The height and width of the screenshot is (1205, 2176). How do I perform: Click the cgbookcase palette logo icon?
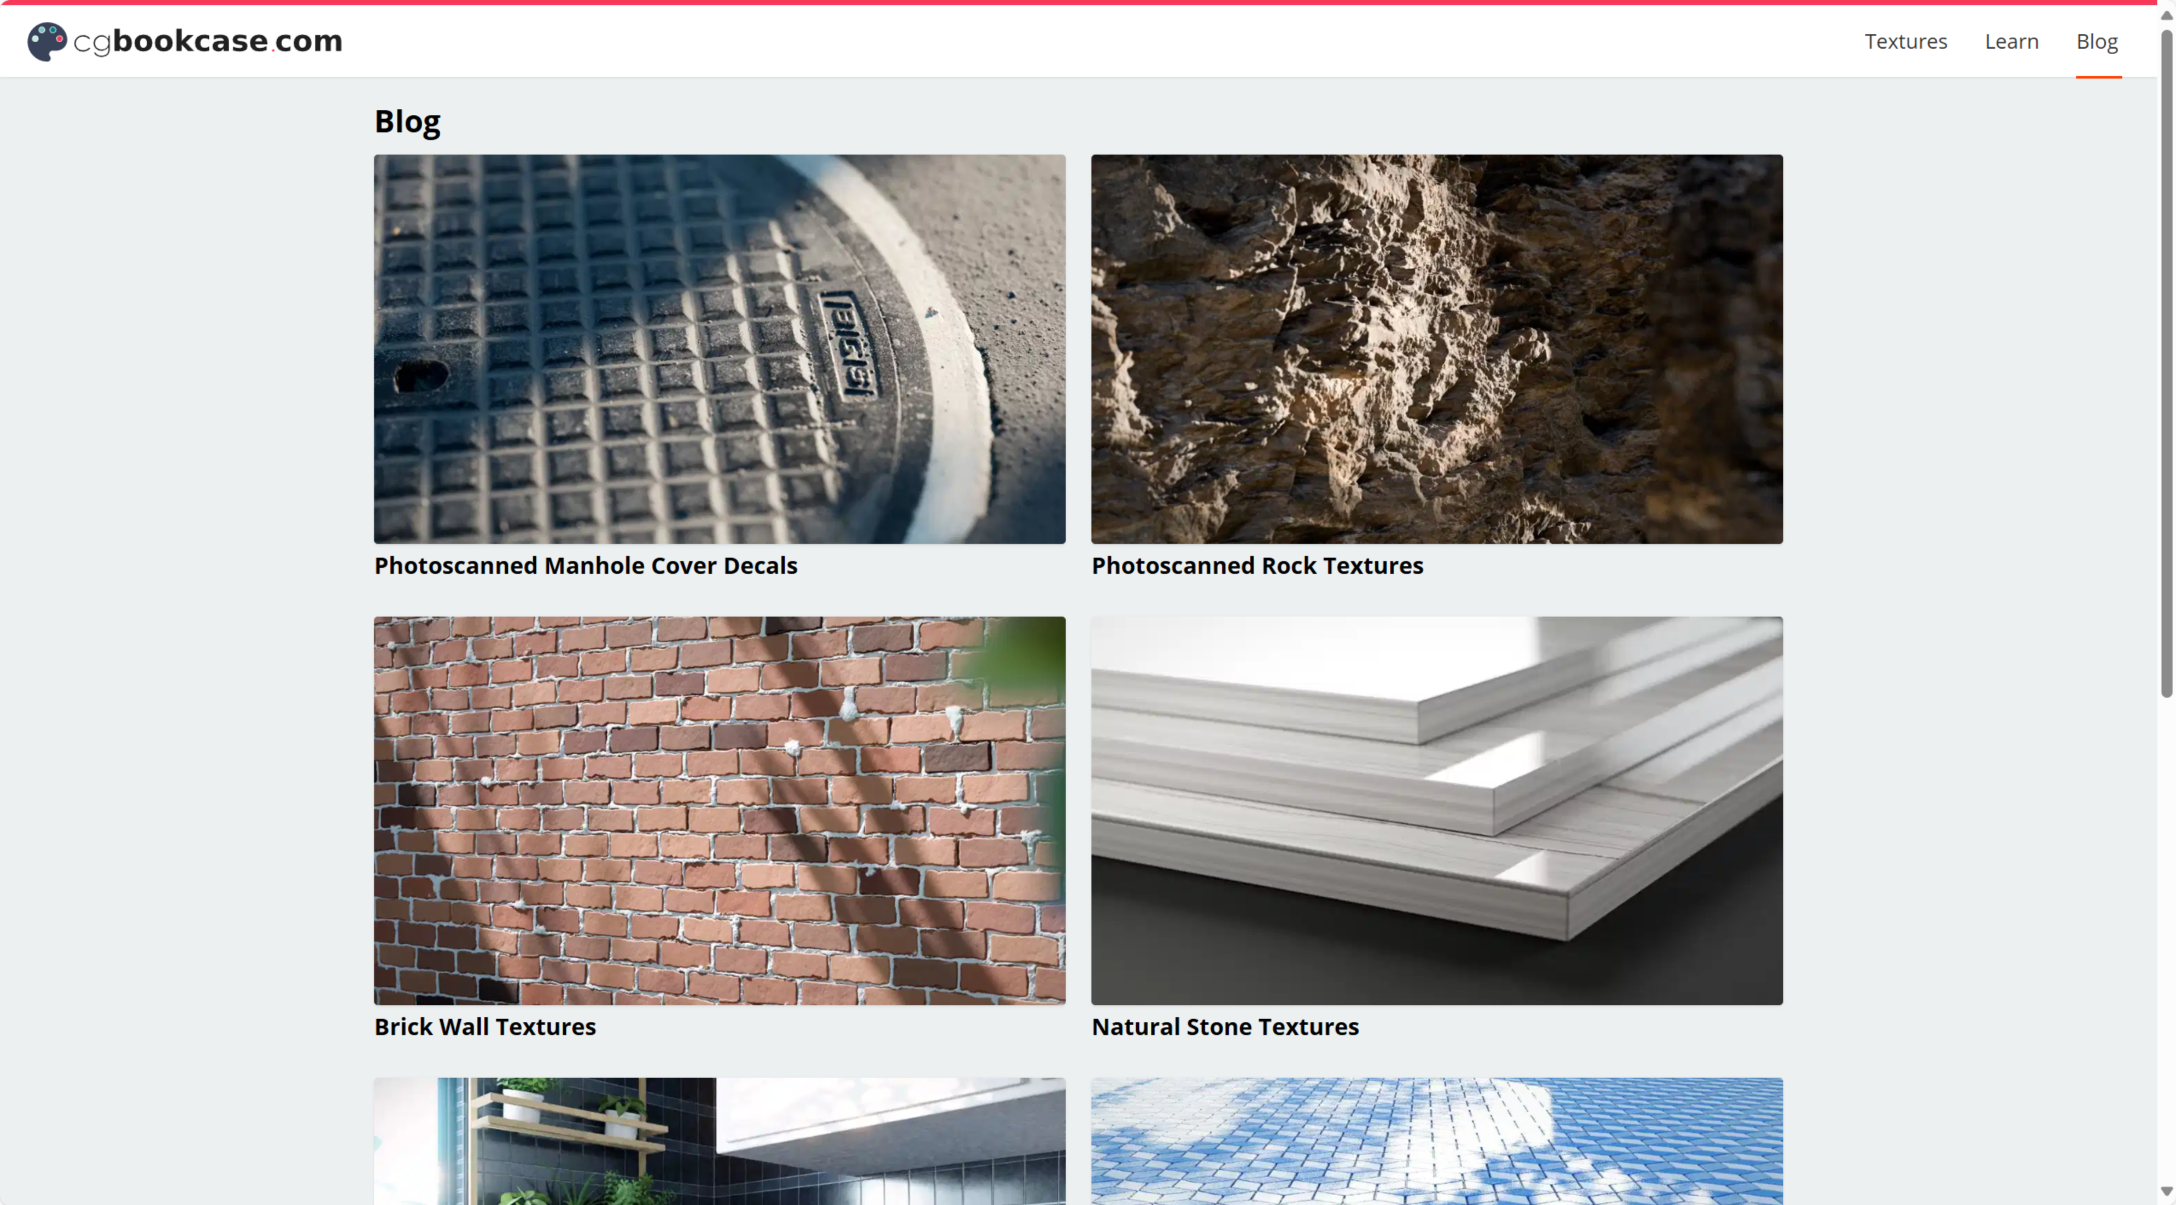(46, 41)
